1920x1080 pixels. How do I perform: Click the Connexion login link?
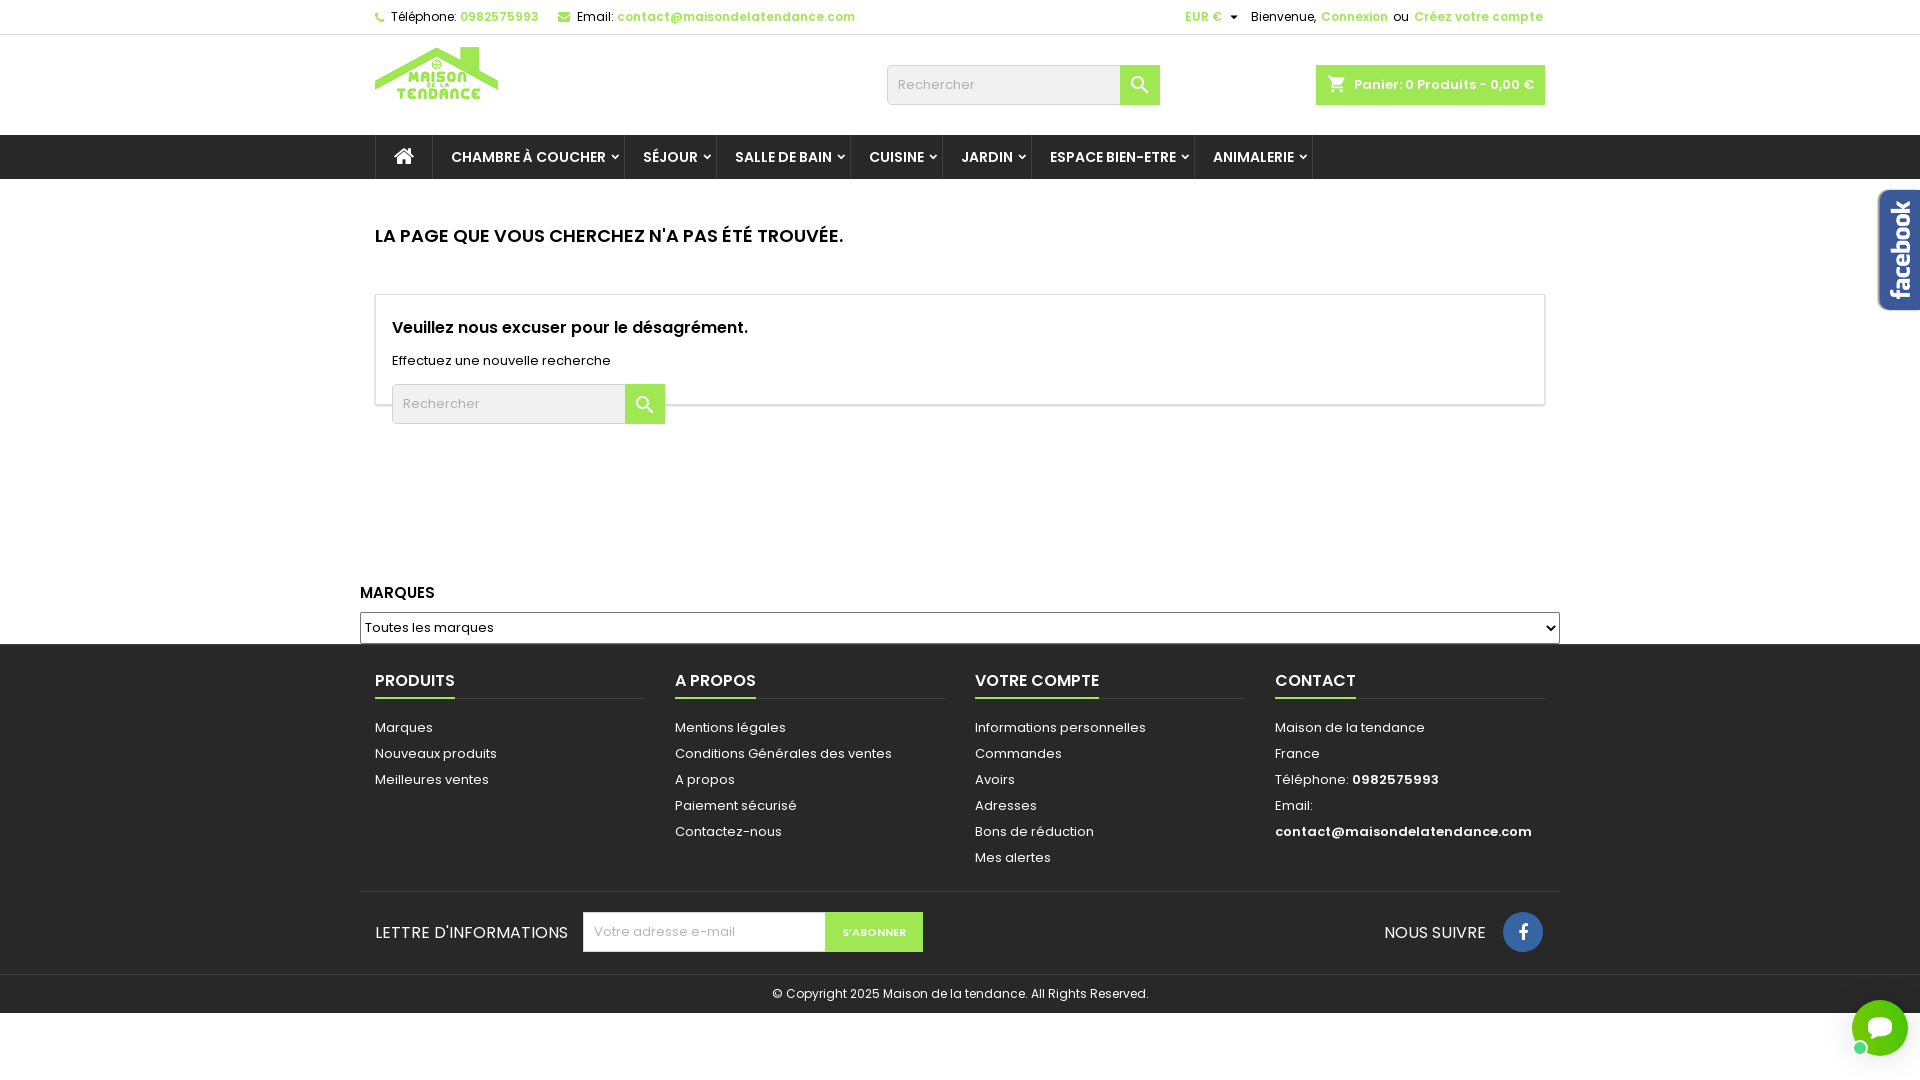click(x=1353, y=17)
